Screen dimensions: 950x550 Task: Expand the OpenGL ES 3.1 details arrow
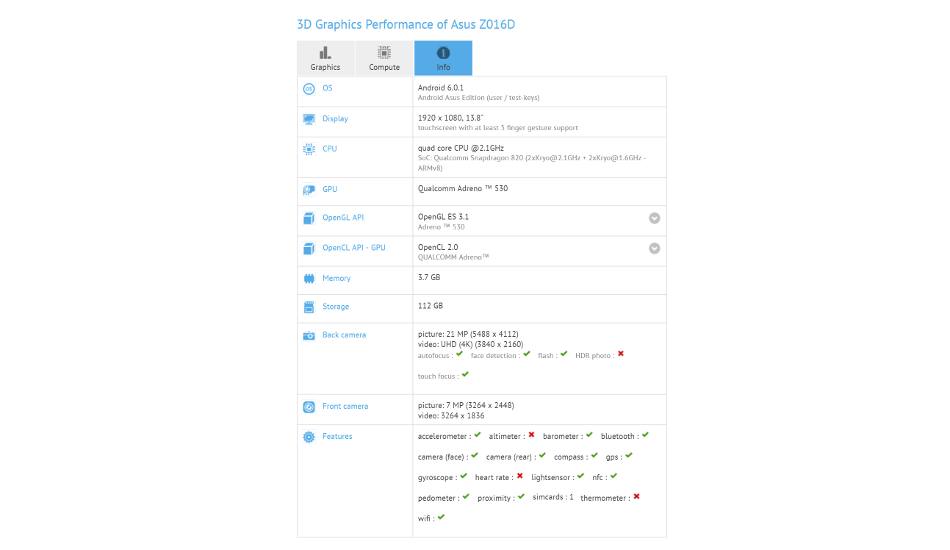(654, 218)
